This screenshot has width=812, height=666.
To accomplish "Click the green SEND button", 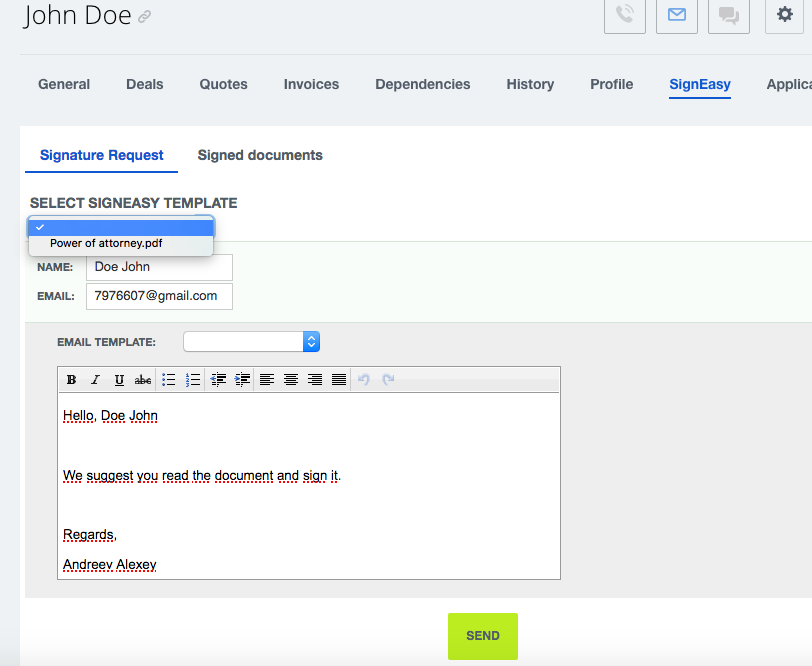I will 483,636.
